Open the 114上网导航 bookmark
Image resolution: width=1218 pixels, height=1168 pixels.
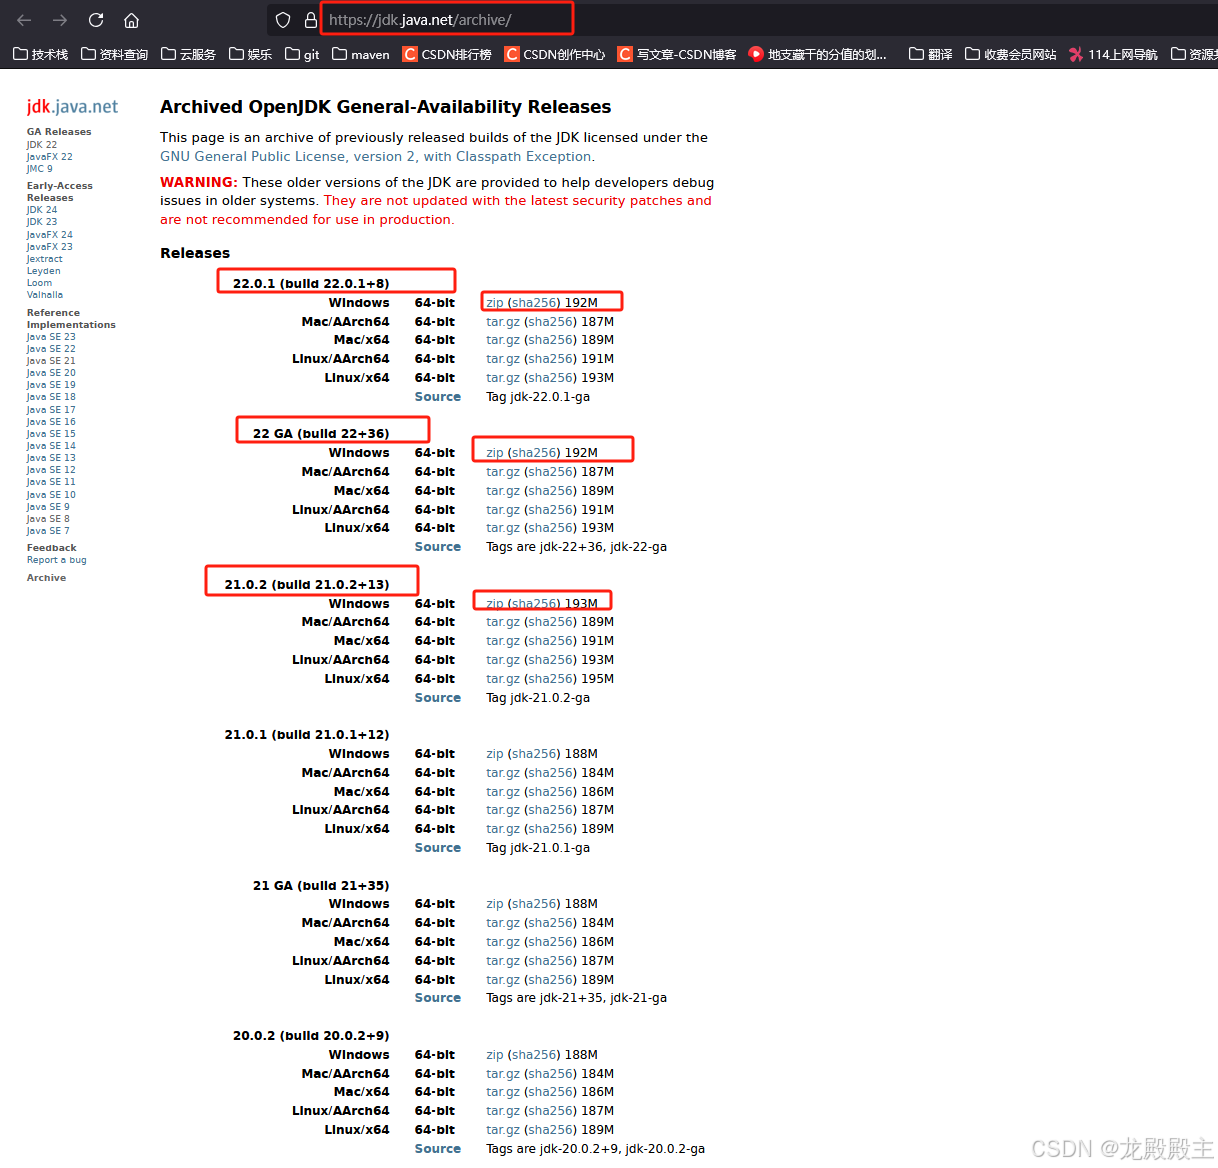click(1113, 54)
